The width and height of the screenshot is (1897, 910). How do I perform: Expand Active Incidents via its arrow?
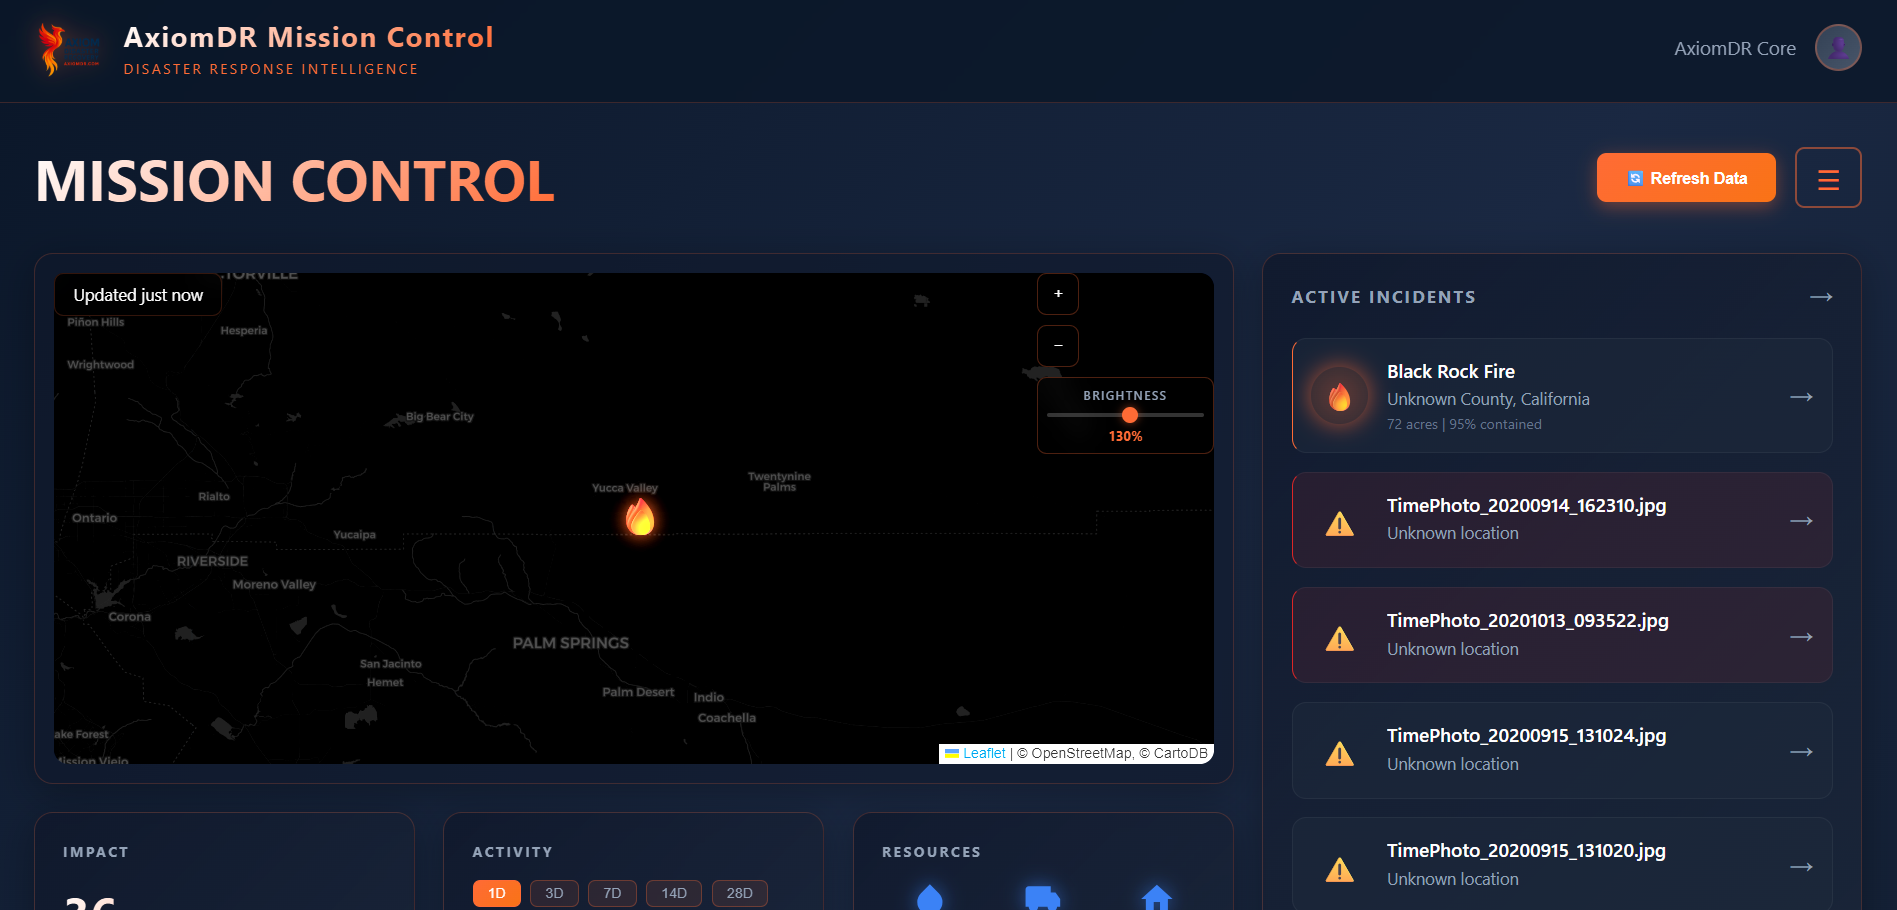tap(1821, 297)
